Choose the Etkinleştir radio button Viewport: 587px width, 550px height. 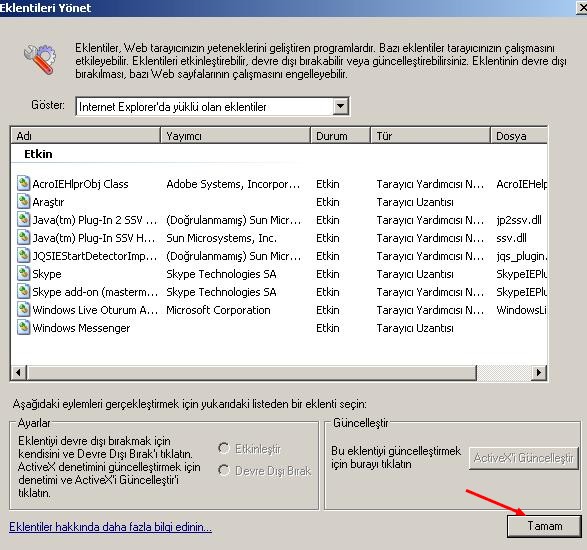click(x=223, y=448)
